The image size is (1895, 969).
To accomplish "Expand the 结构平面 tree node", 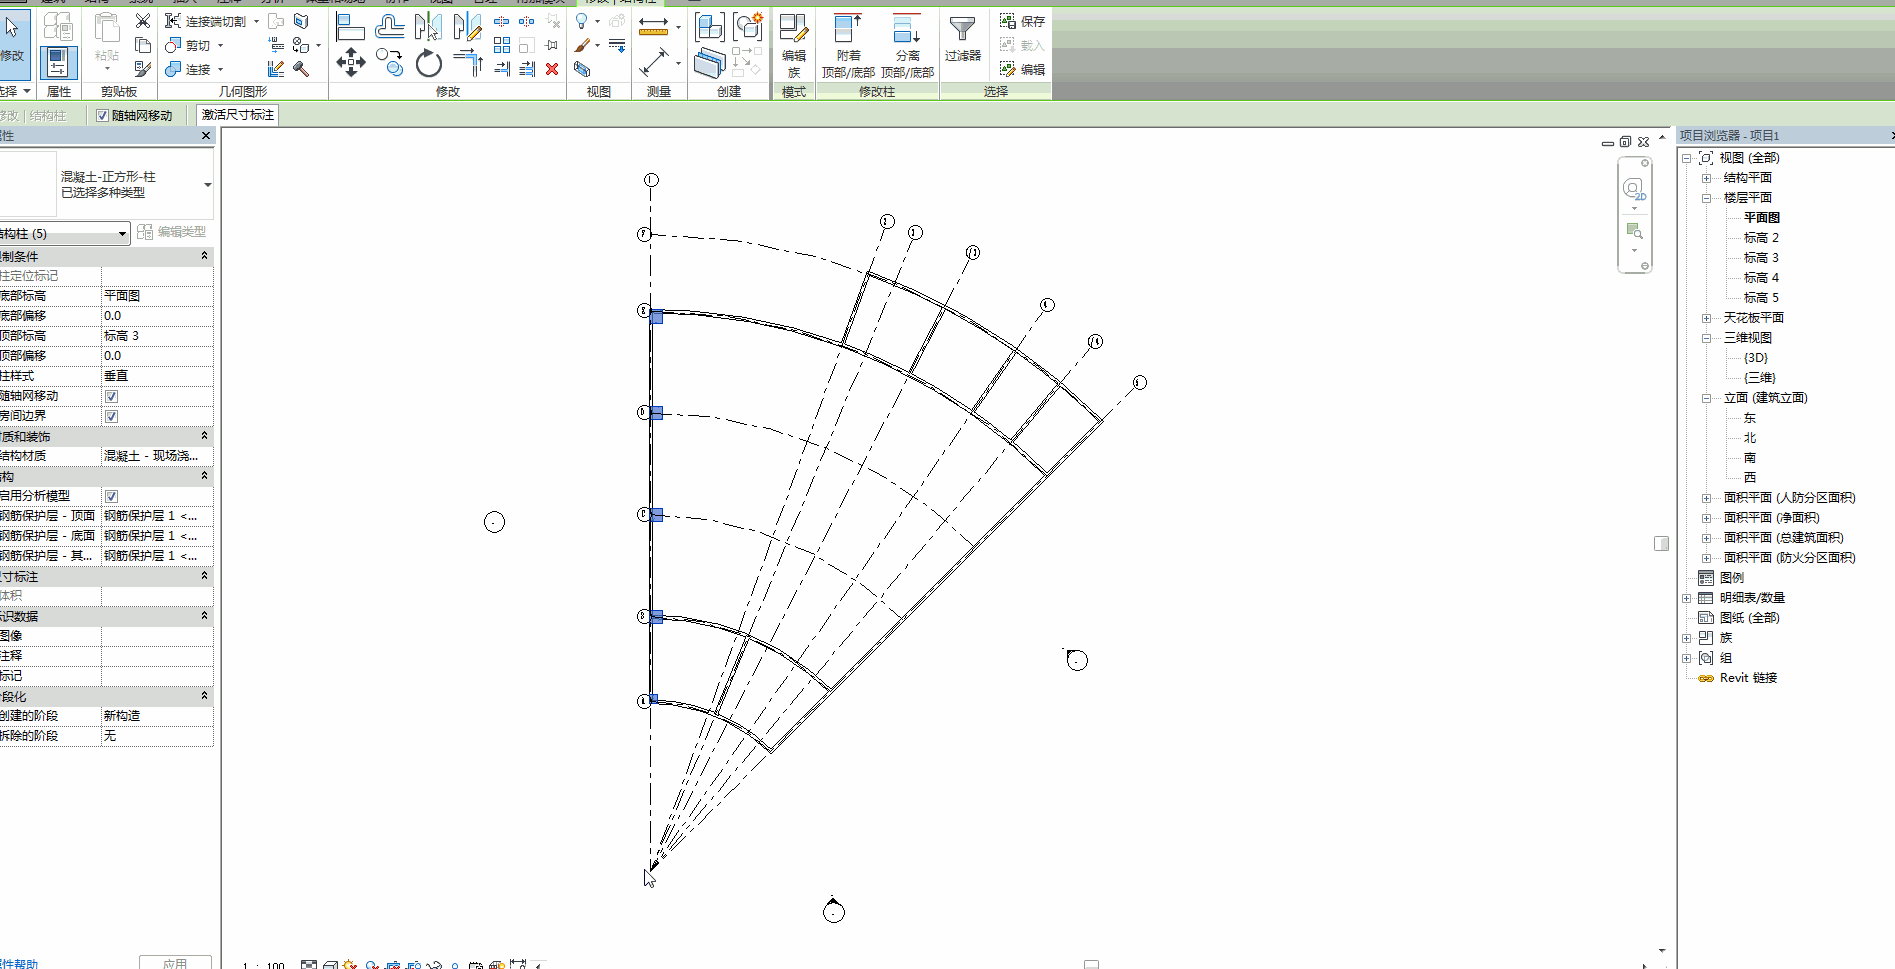I will [1706, 178].
